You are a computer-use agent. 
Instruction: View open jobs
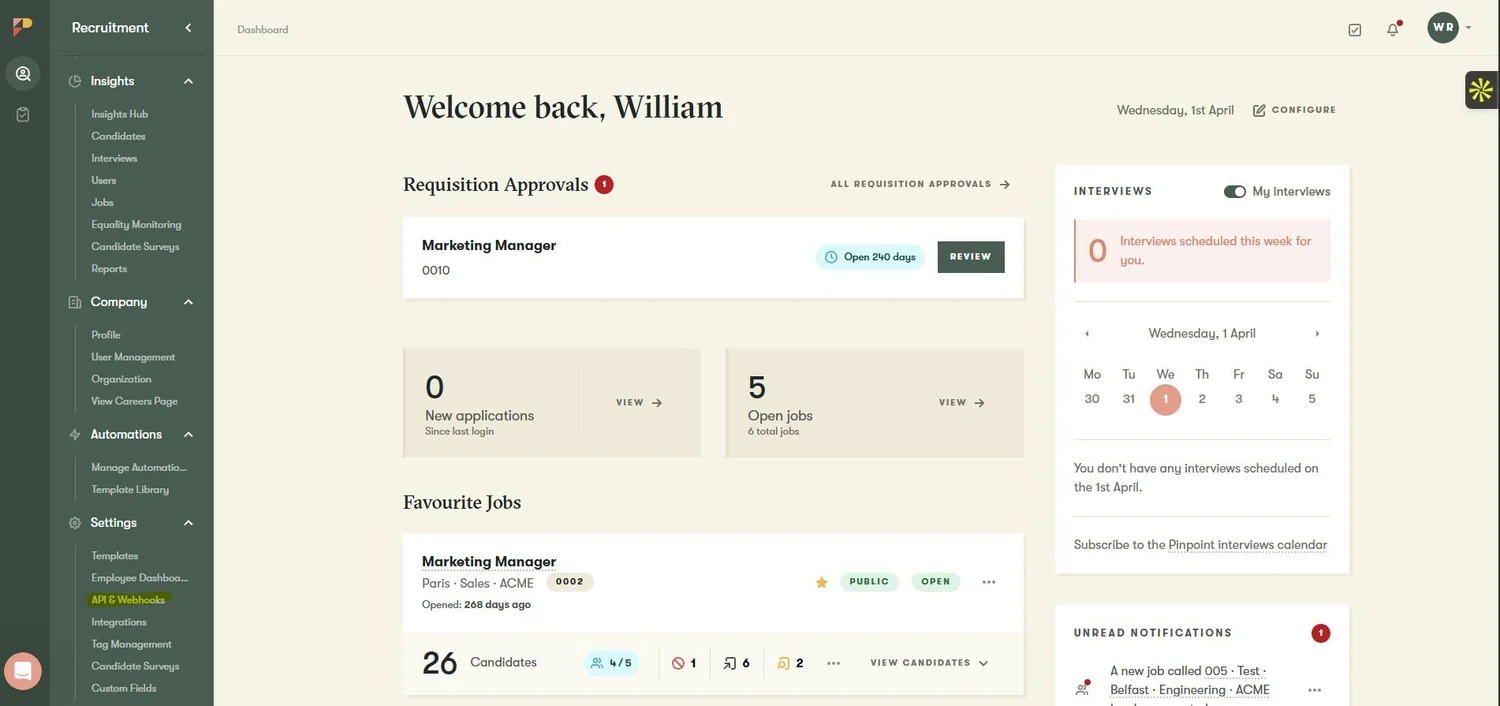point(962,403)
